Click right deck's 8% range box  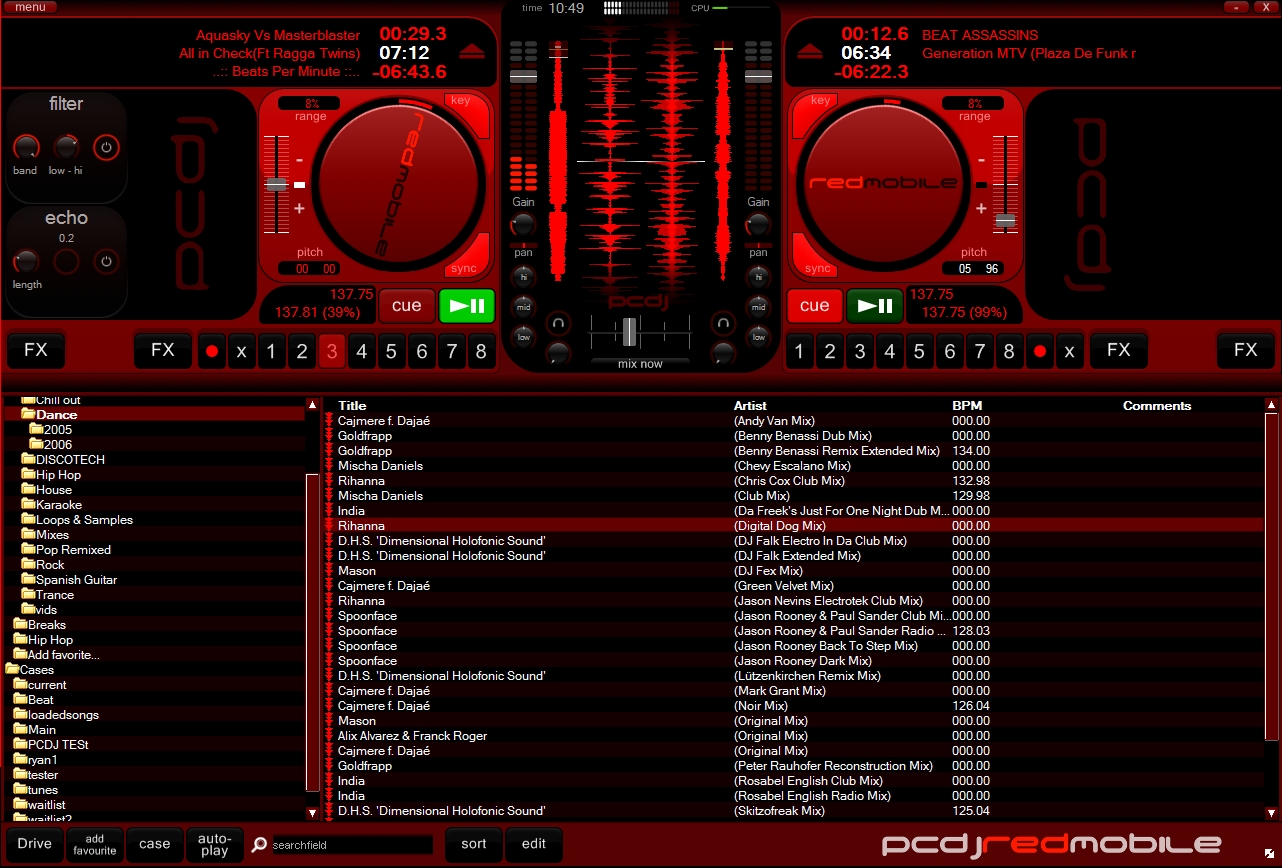975,103
